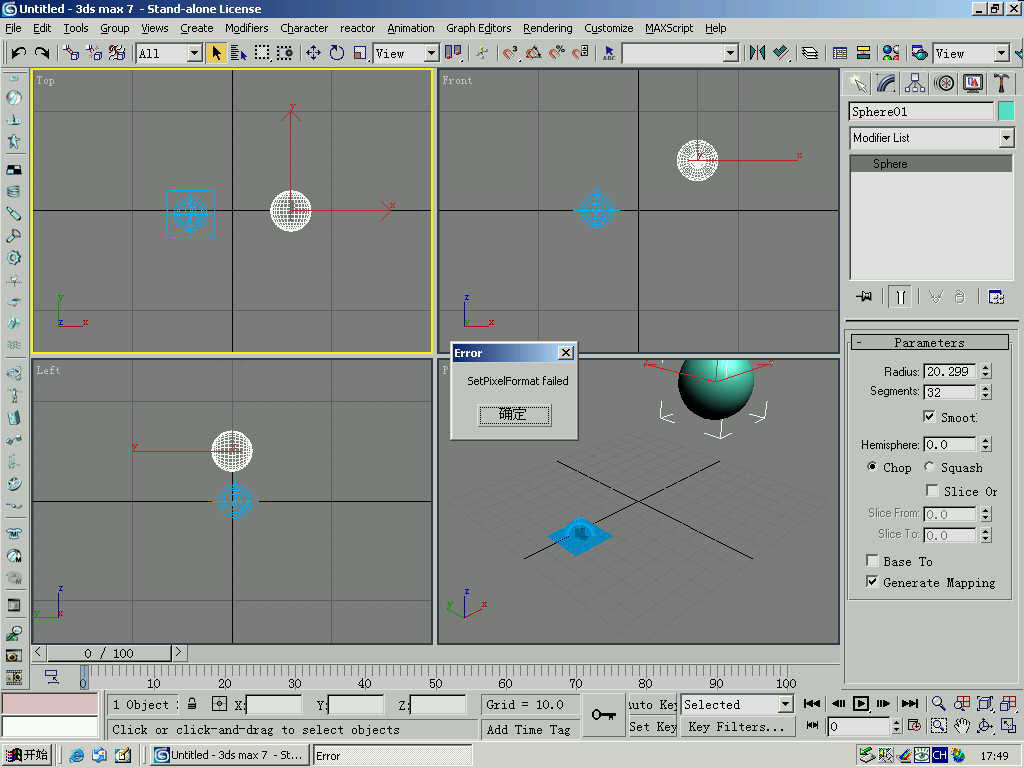
Task: Collapse the Parameters rollout
Action: tap(930, 342)
